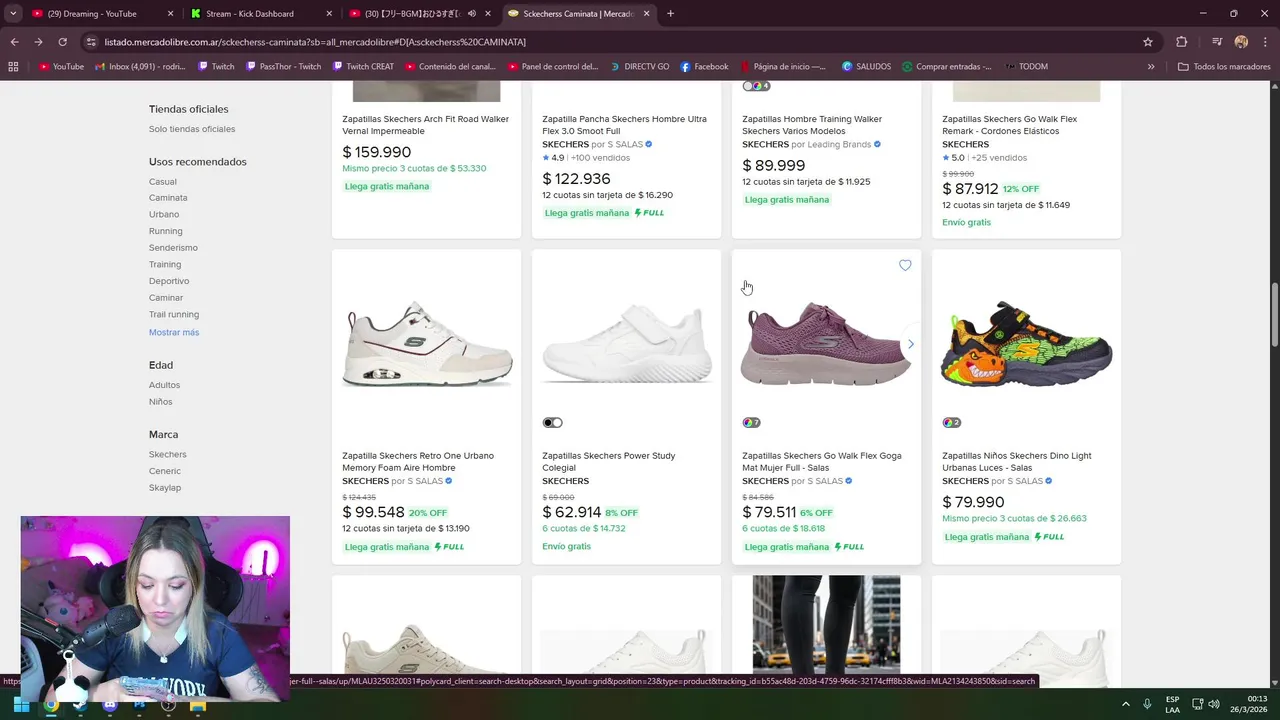Open the 'Todos los marcadores' folder

(x=1224, y=67)
